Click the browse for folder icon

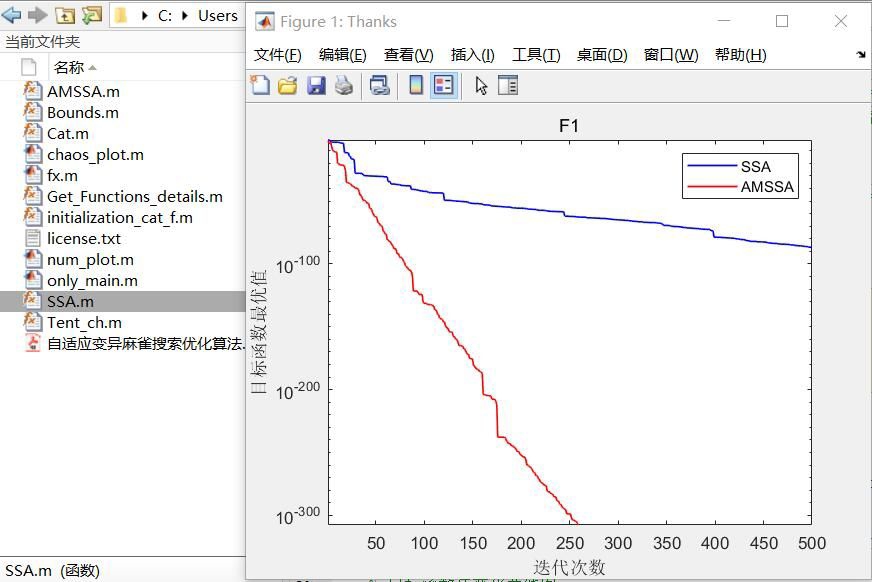[x=92, y=14]
